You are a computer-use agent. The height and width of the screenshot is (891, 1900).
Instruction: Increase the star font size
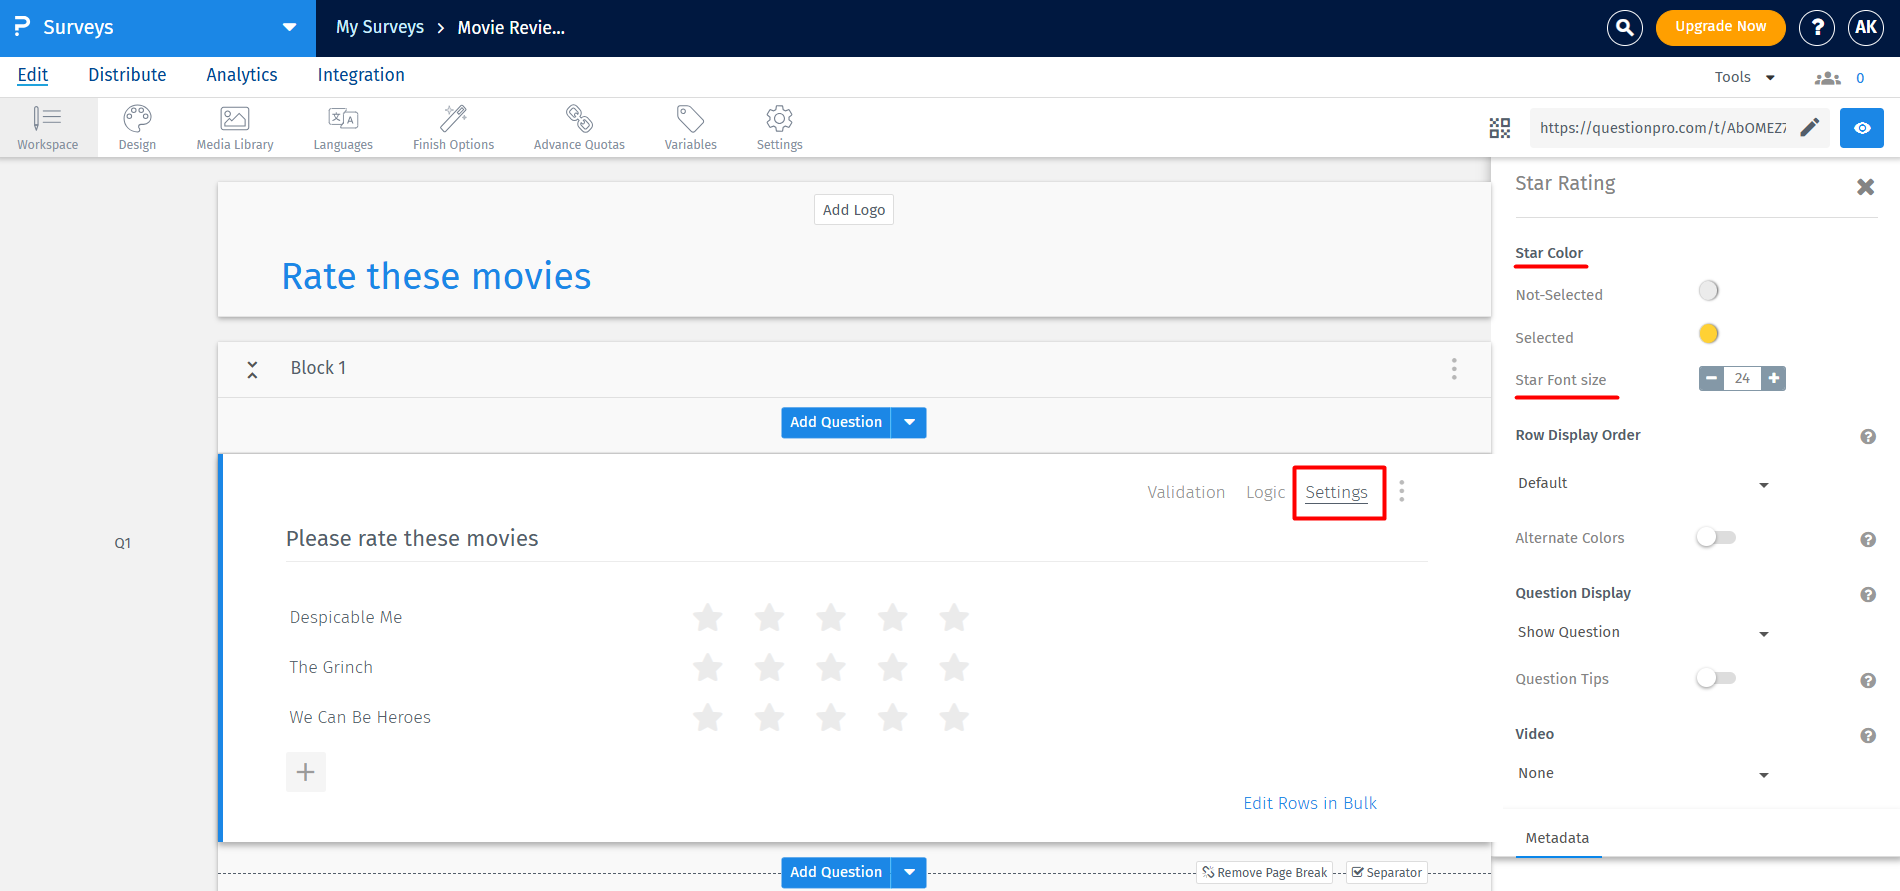pos(1773,379)
